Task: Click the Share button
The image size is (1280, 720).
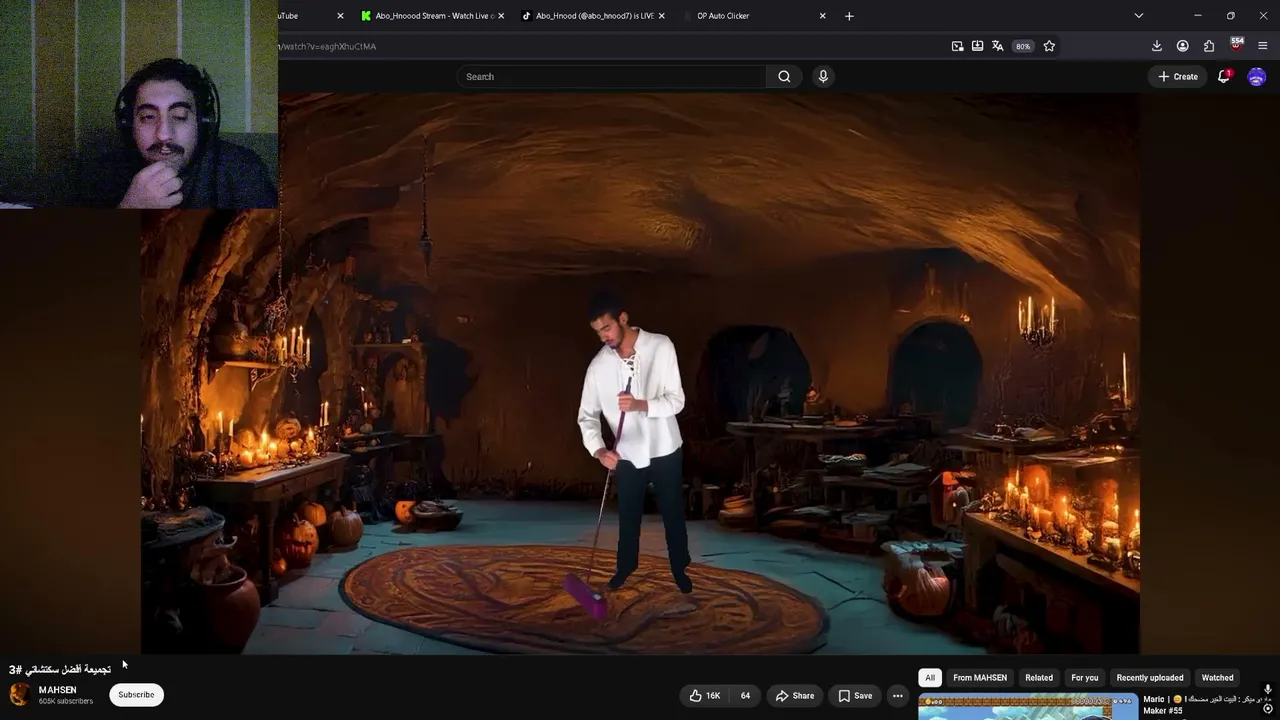Action: [795, 696]
